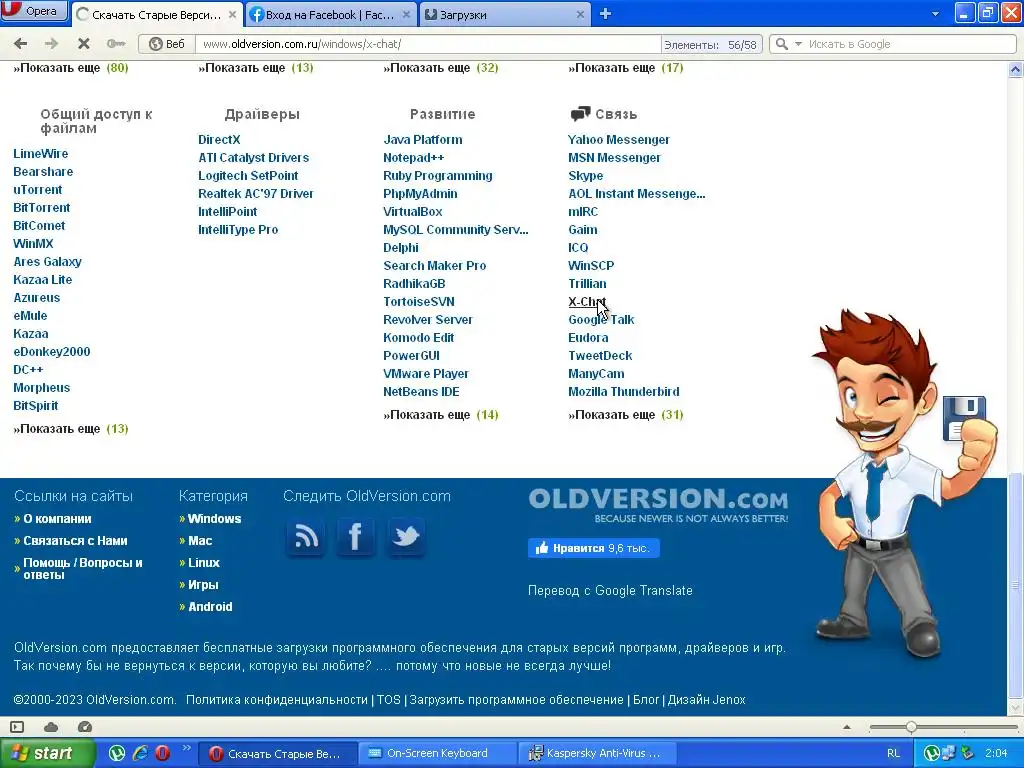
Task: Open footer category Android link
Action: click(210, 607)
